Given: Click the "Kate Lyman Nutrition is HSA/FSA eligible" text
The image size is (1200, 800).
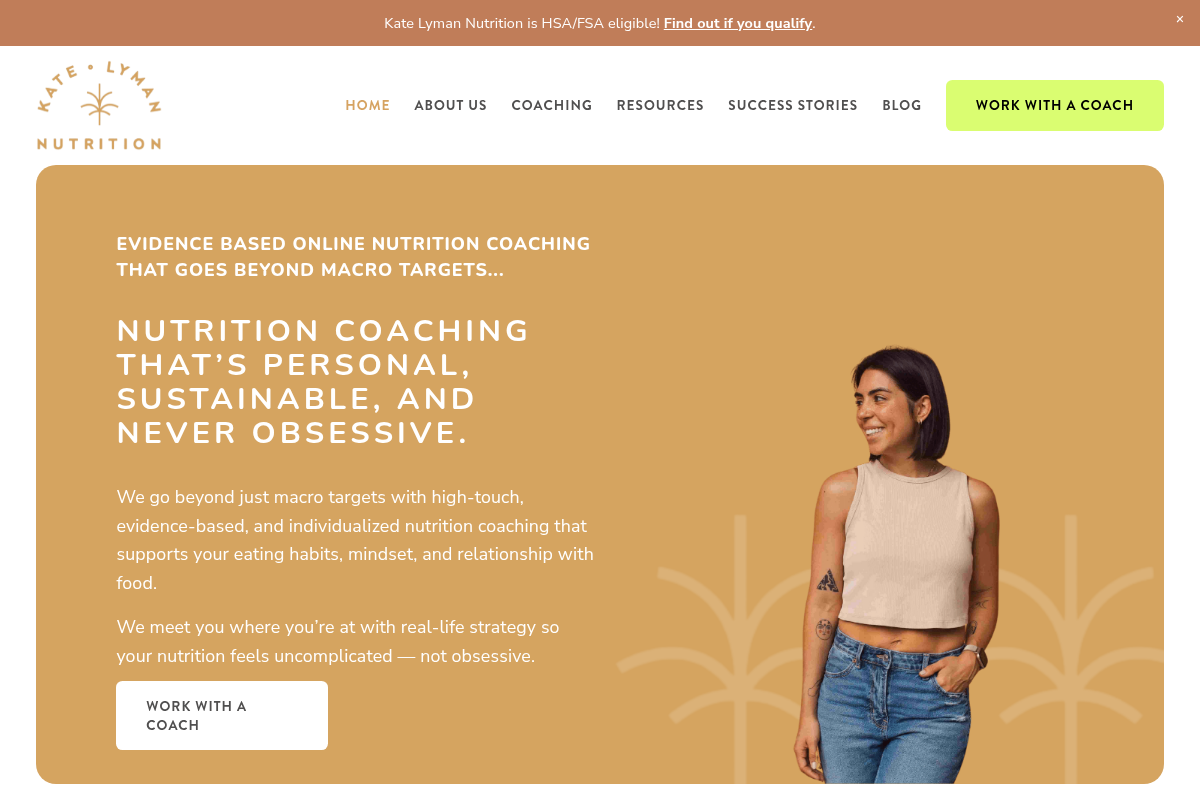Looking at the screenshot, I should click(522, 23).
